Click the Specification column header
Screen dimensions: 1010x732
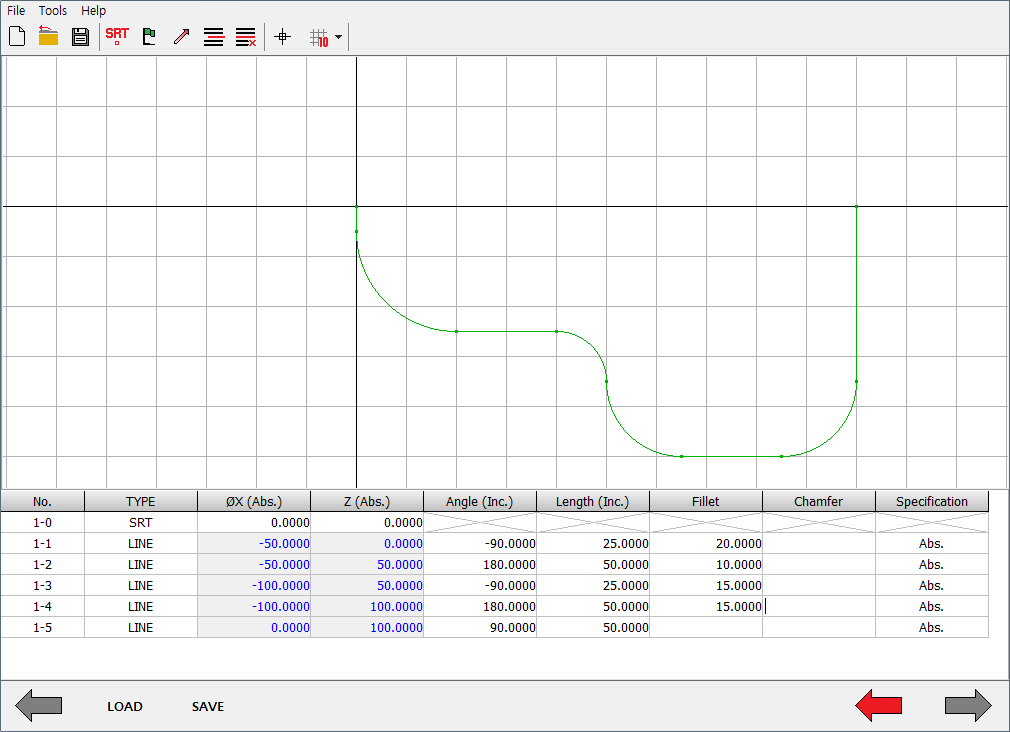click(932, 501)
